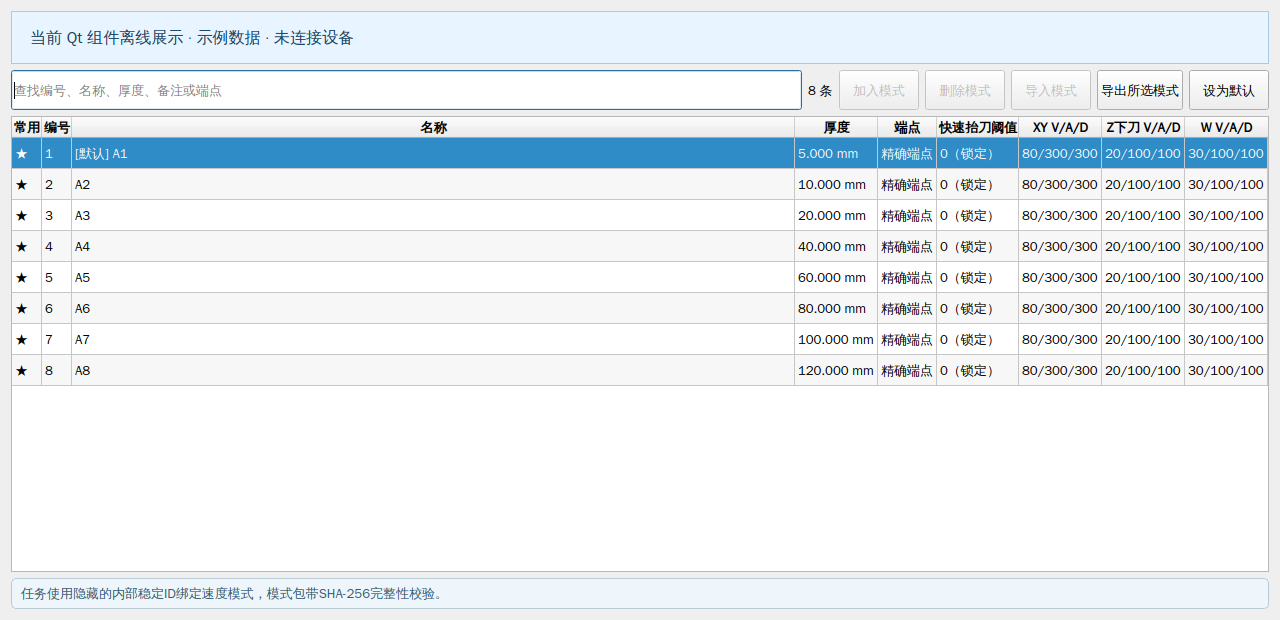This screenshot has height=620, width=1280.
Task: Sort by the 常用 column header
Action: point(27,128)
